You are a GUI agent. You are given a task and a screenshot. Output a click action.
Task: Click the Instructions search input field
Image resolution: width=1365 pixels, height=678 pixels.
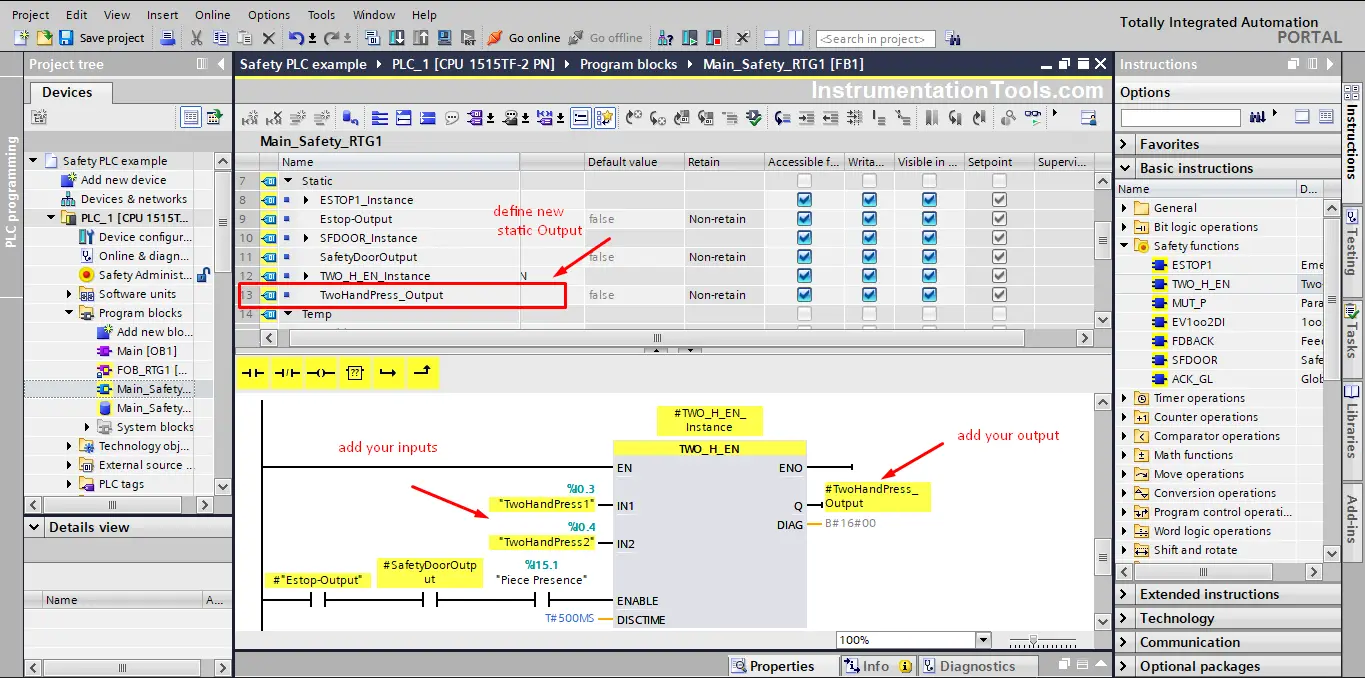[x=1181, y=118]
